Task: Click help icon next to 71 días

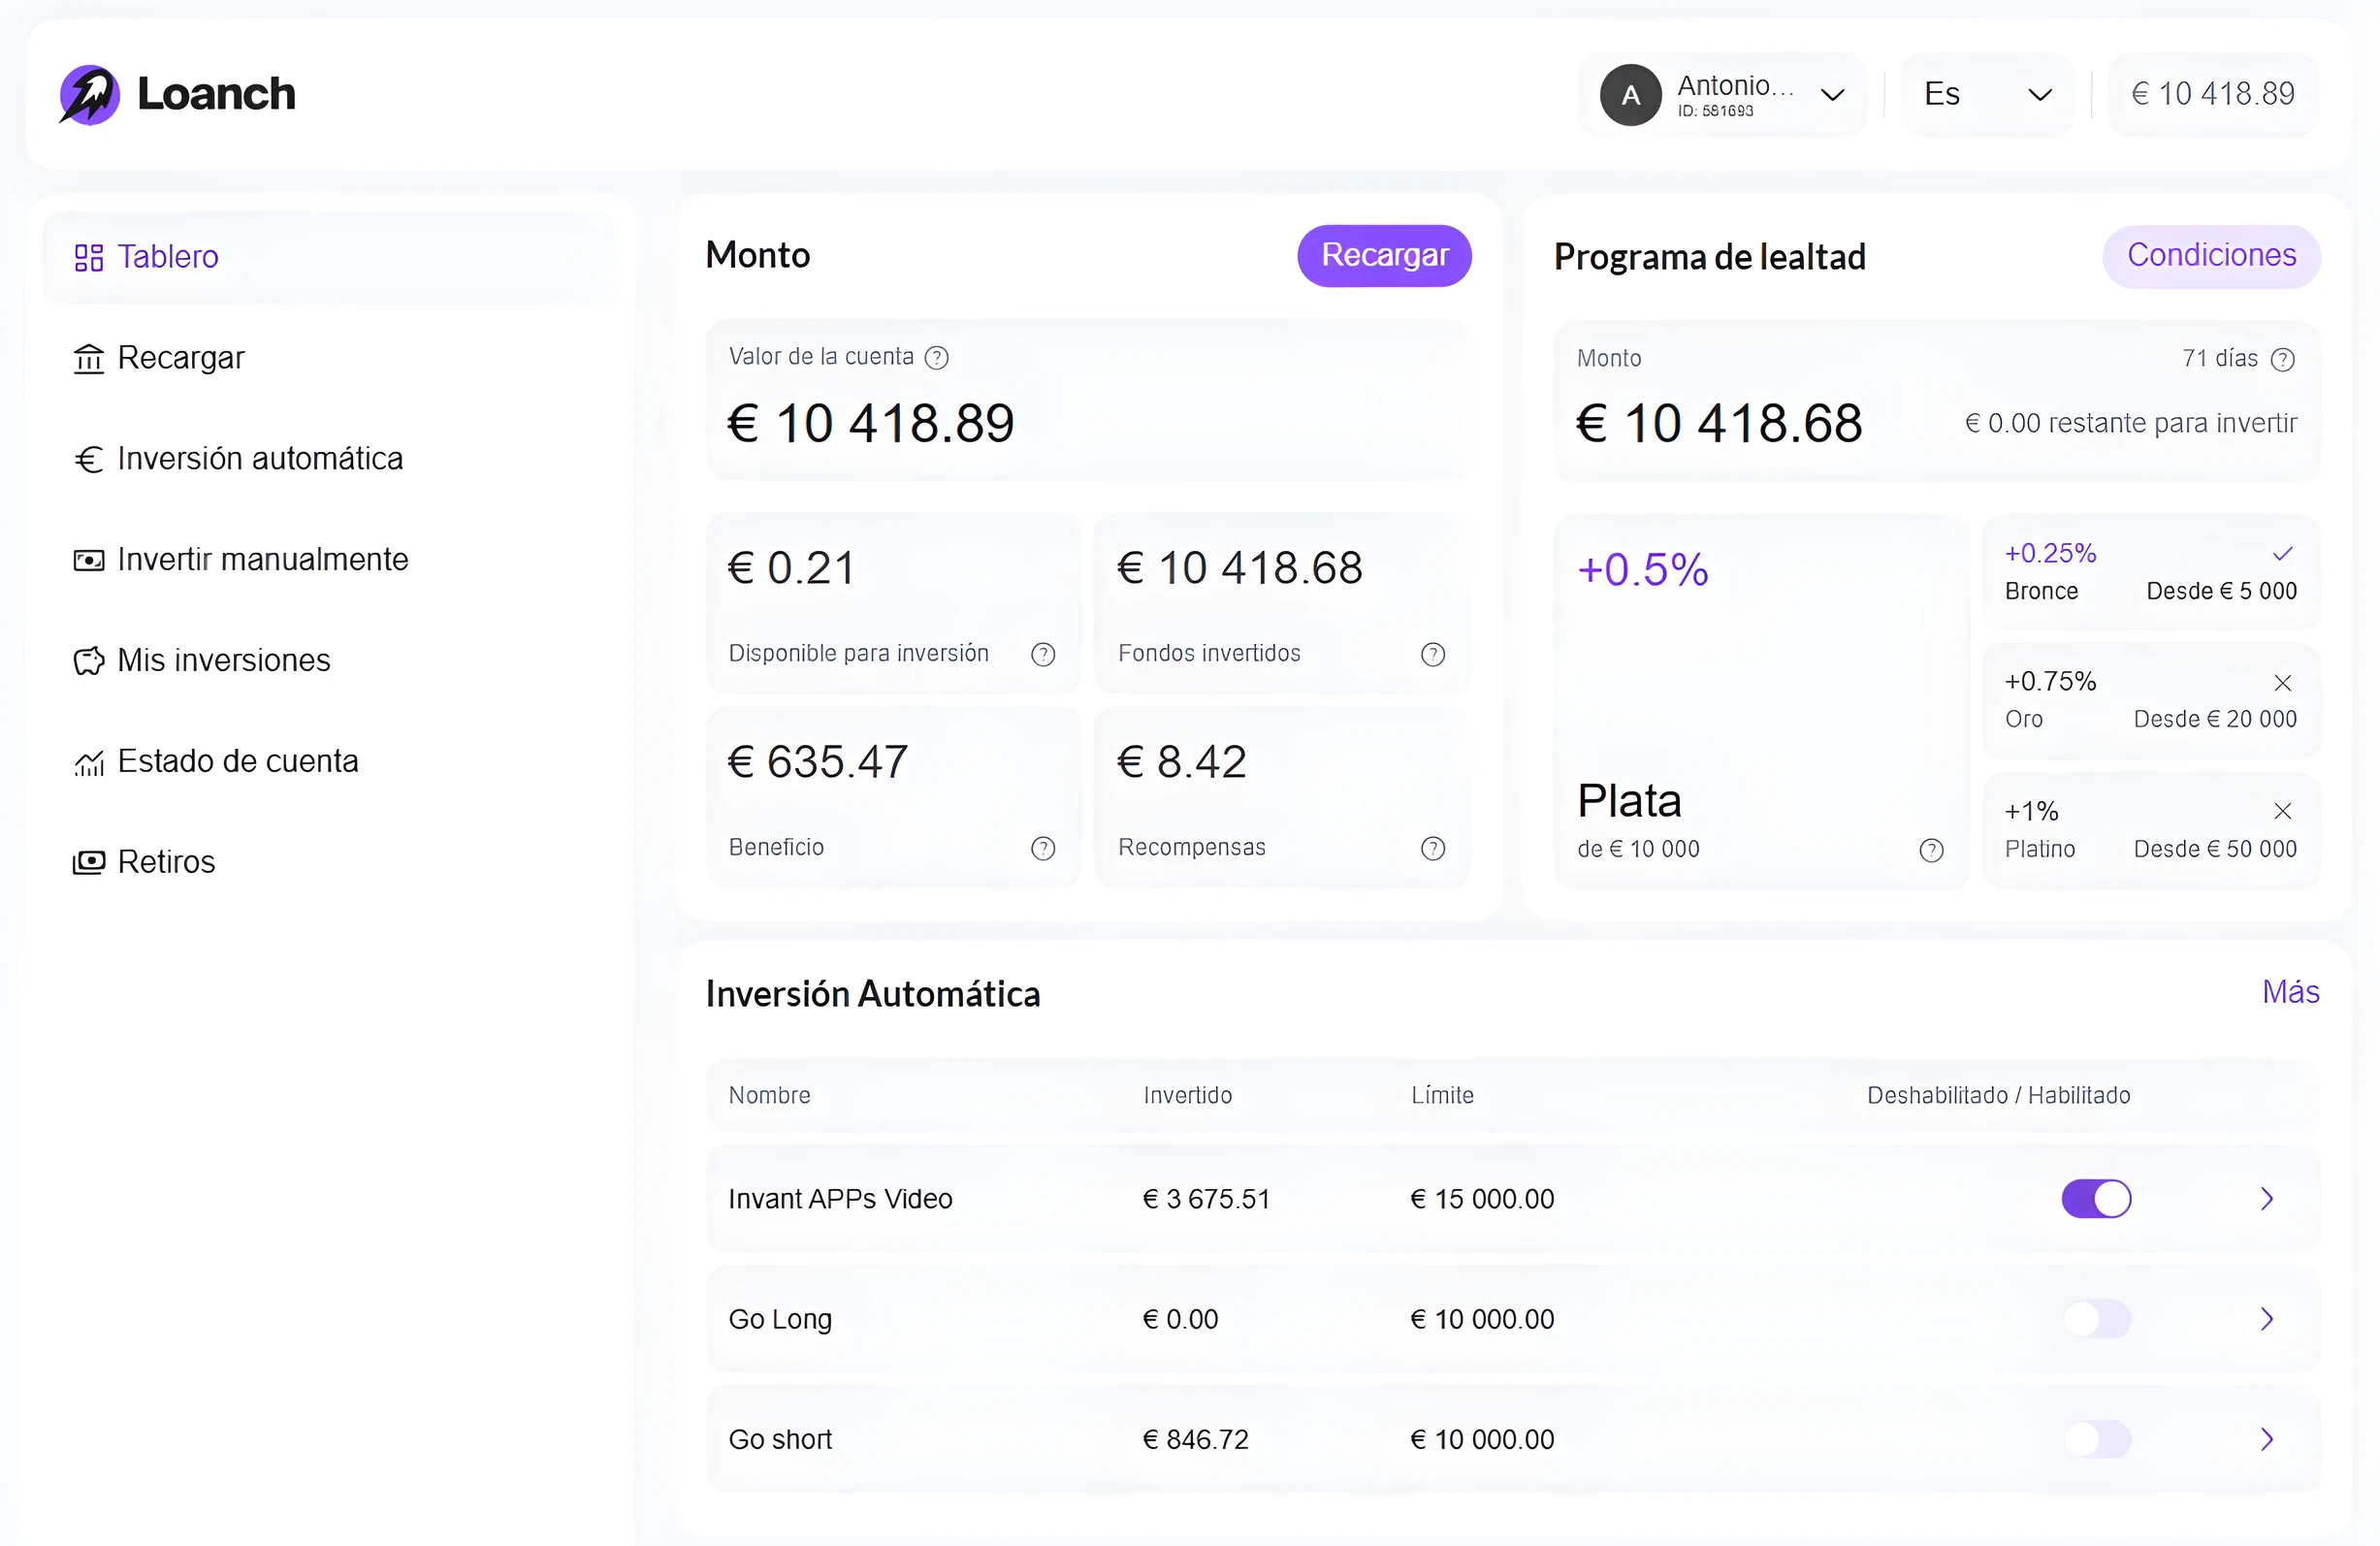Action: [2282, 359]
